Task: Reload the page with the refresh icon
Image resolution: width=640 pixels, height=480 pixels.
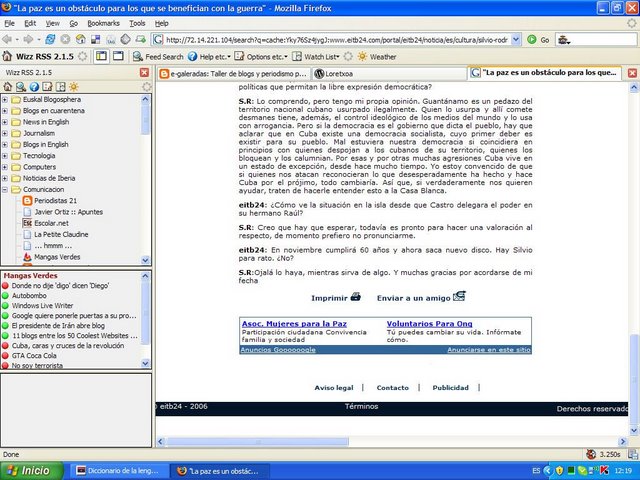Action: click(x=50, y=40)
